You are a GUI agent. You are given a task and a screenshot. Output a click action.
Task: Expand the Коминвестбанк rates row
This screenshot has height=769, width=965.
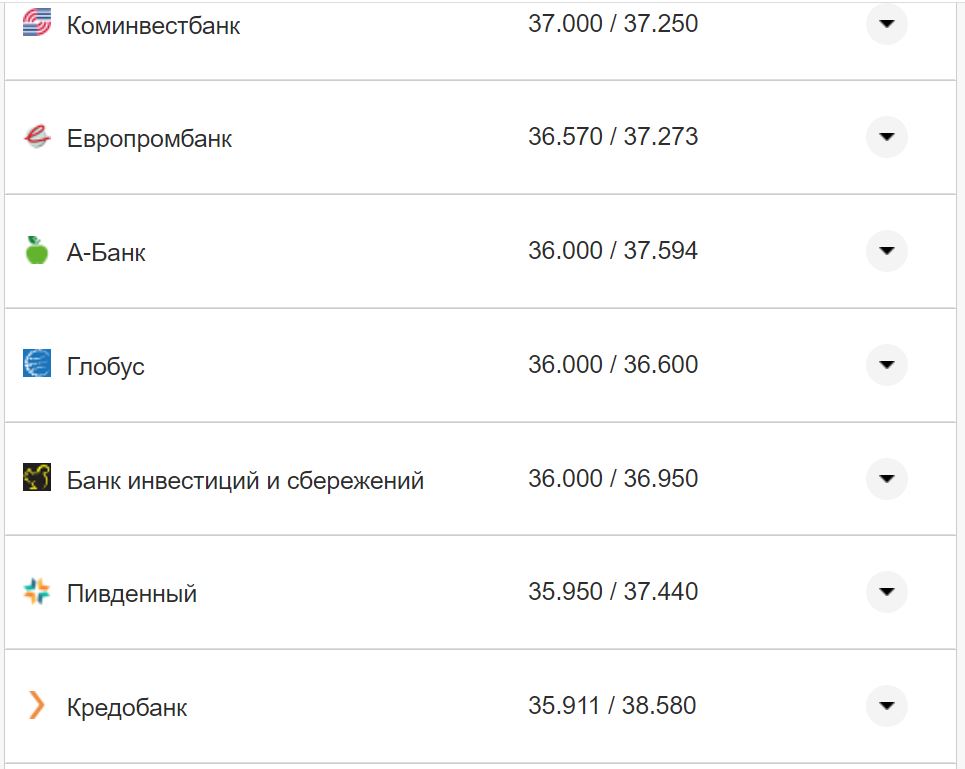click(x=886, y=24)
